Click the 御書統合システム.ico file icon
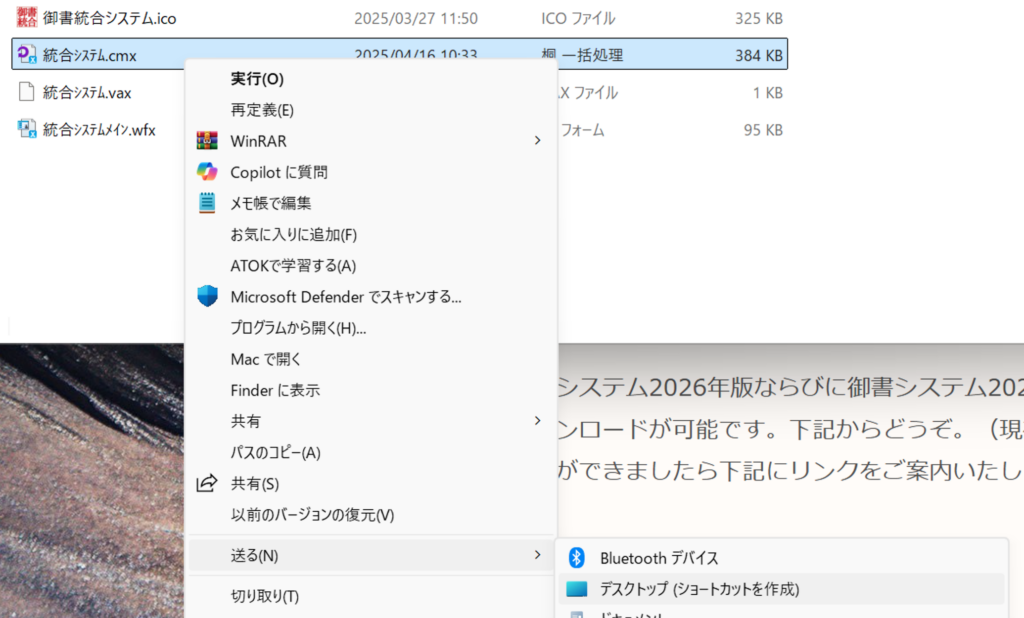The height and width of the screenshot is (618, 1024). [28, 18]
